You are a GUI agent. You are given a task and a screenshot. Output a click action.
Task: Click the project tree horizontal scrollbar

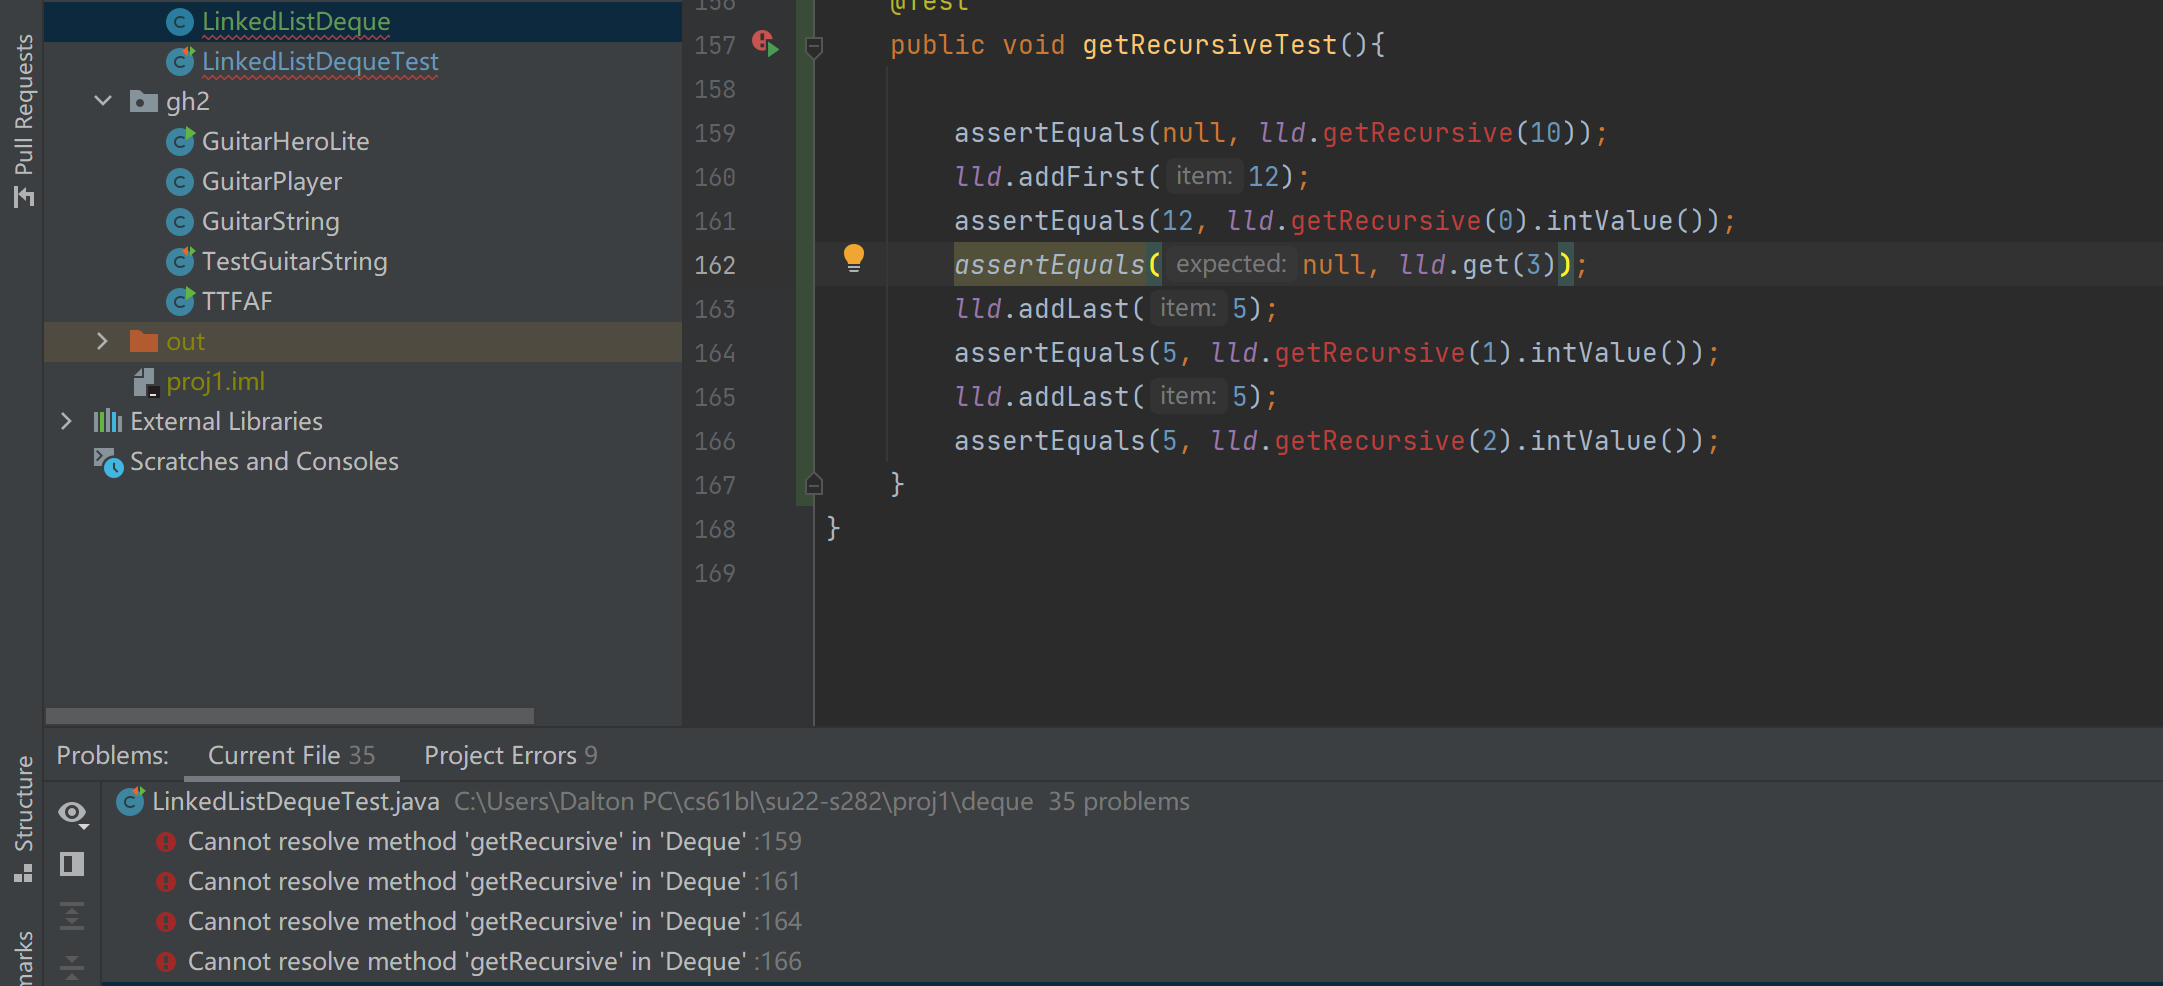[289, 716]
